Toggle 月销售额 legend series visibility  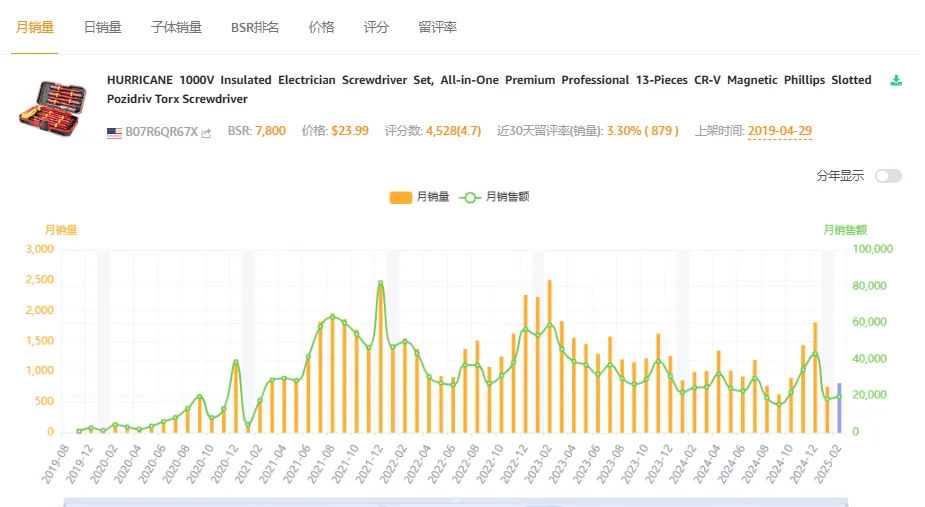click(x=494, y=197)
